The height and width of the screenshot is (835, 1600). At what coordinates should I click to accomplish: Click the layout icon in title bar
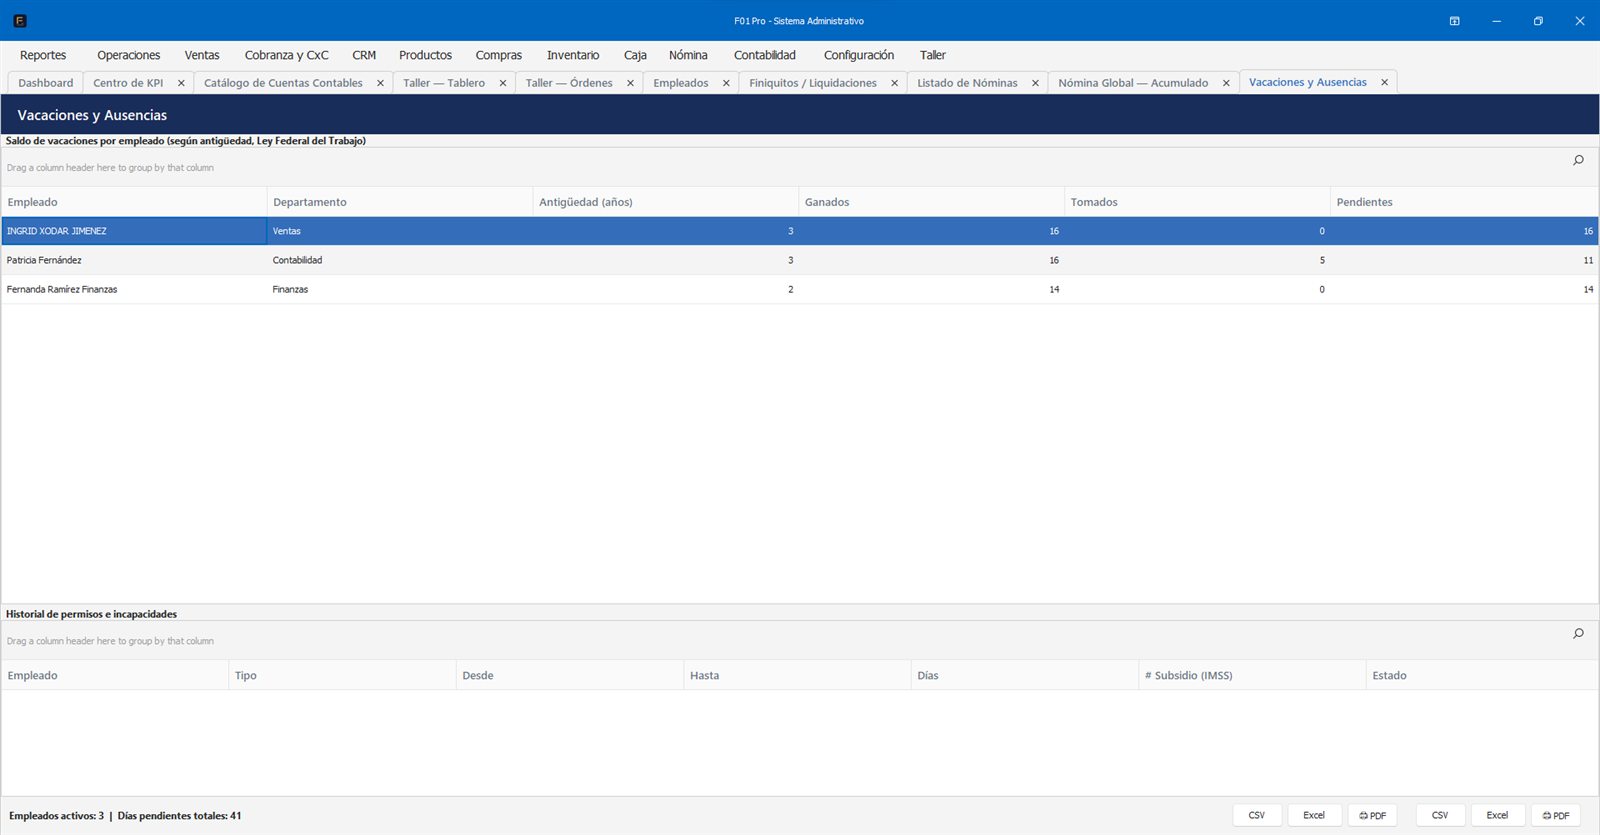pyautogui.click(x=1454, y=21)
